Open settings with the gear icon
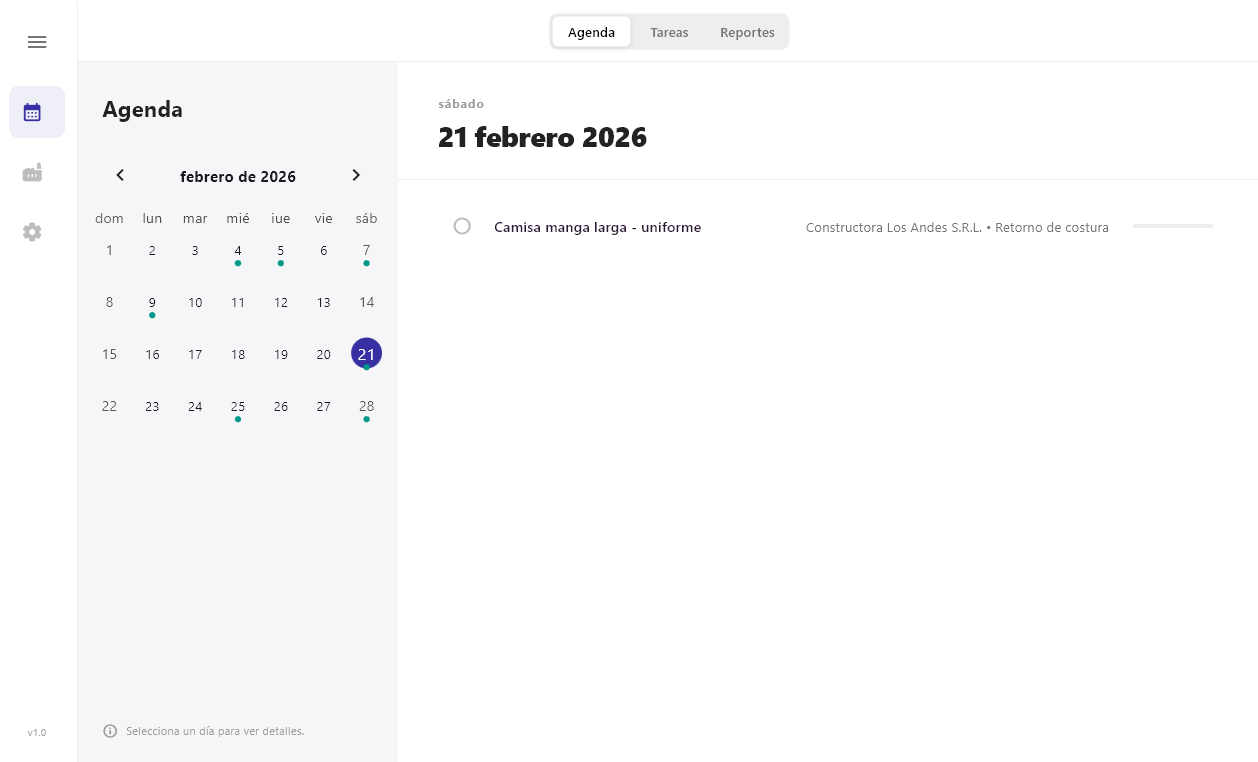The image size is (1258, 762). coord(32,232)
